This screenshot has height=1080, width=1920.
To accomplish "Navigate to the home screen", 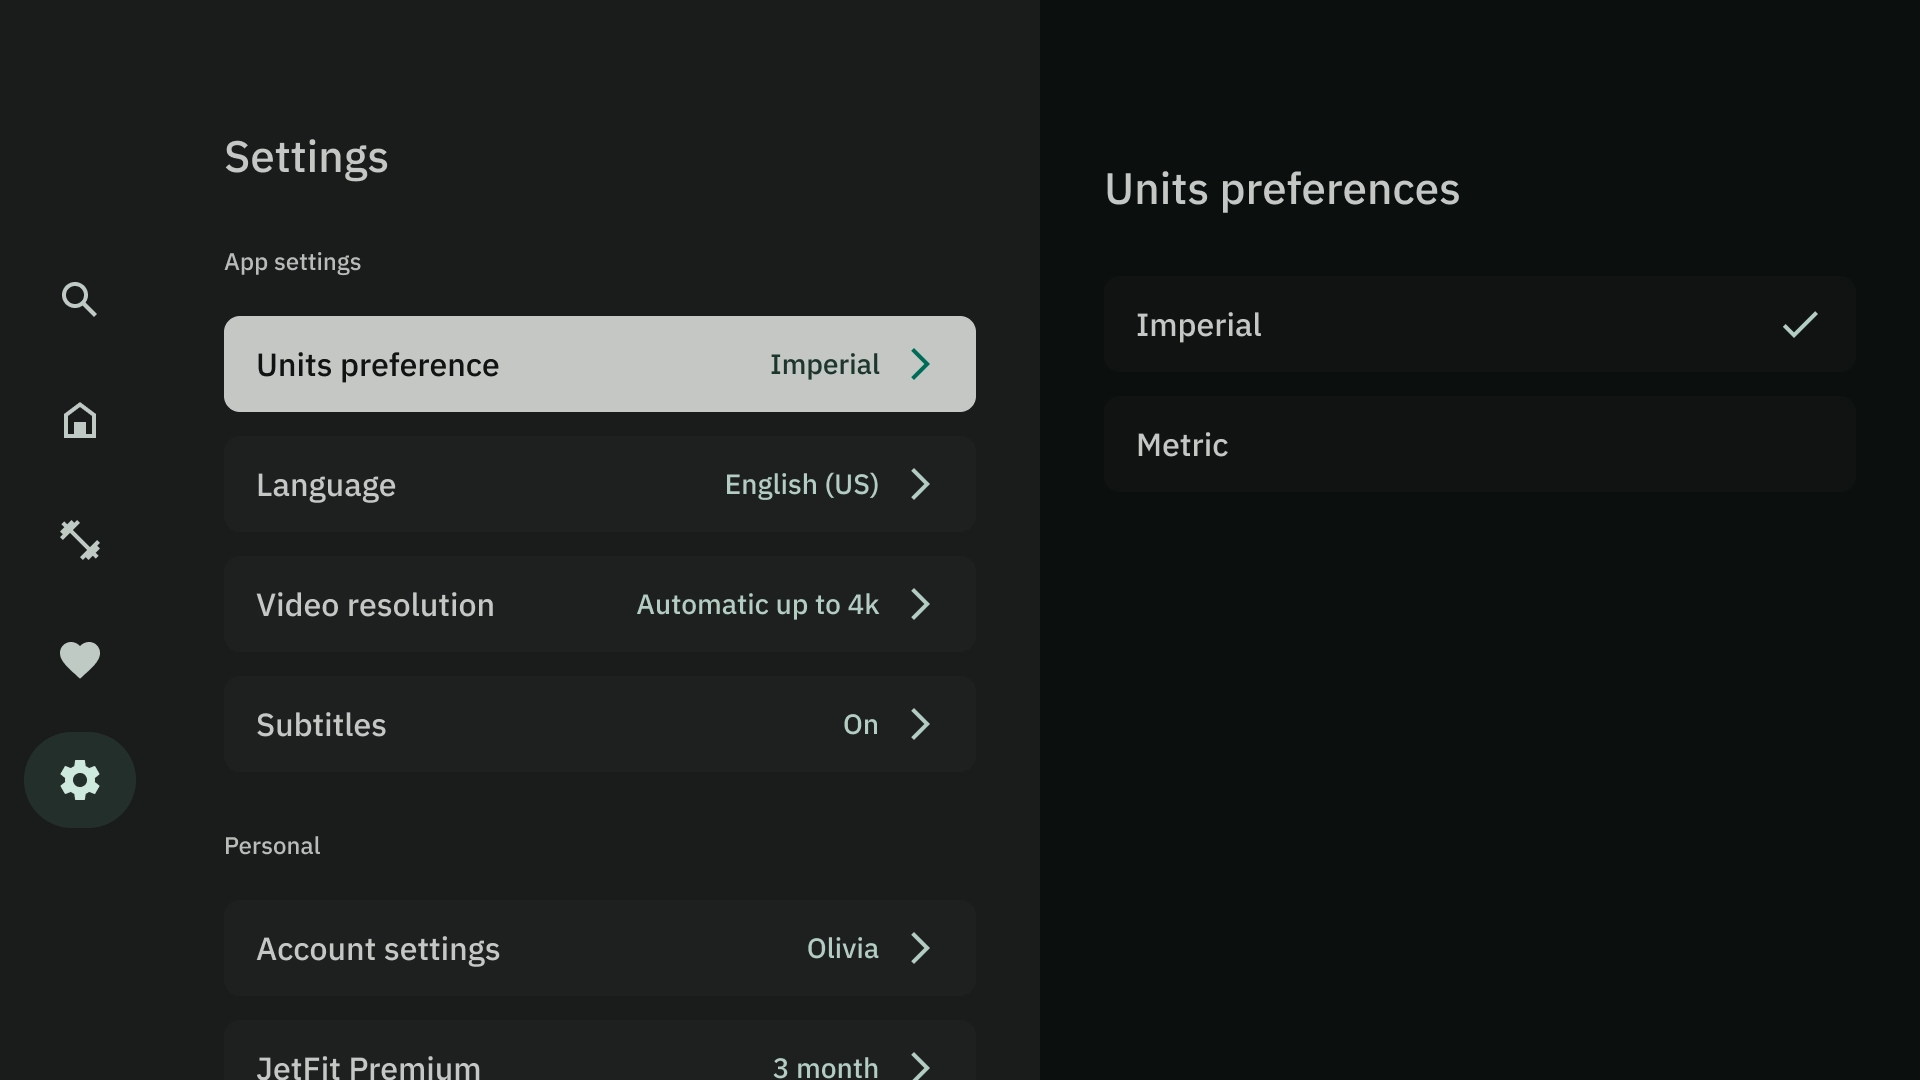I will tap(79, 419).
